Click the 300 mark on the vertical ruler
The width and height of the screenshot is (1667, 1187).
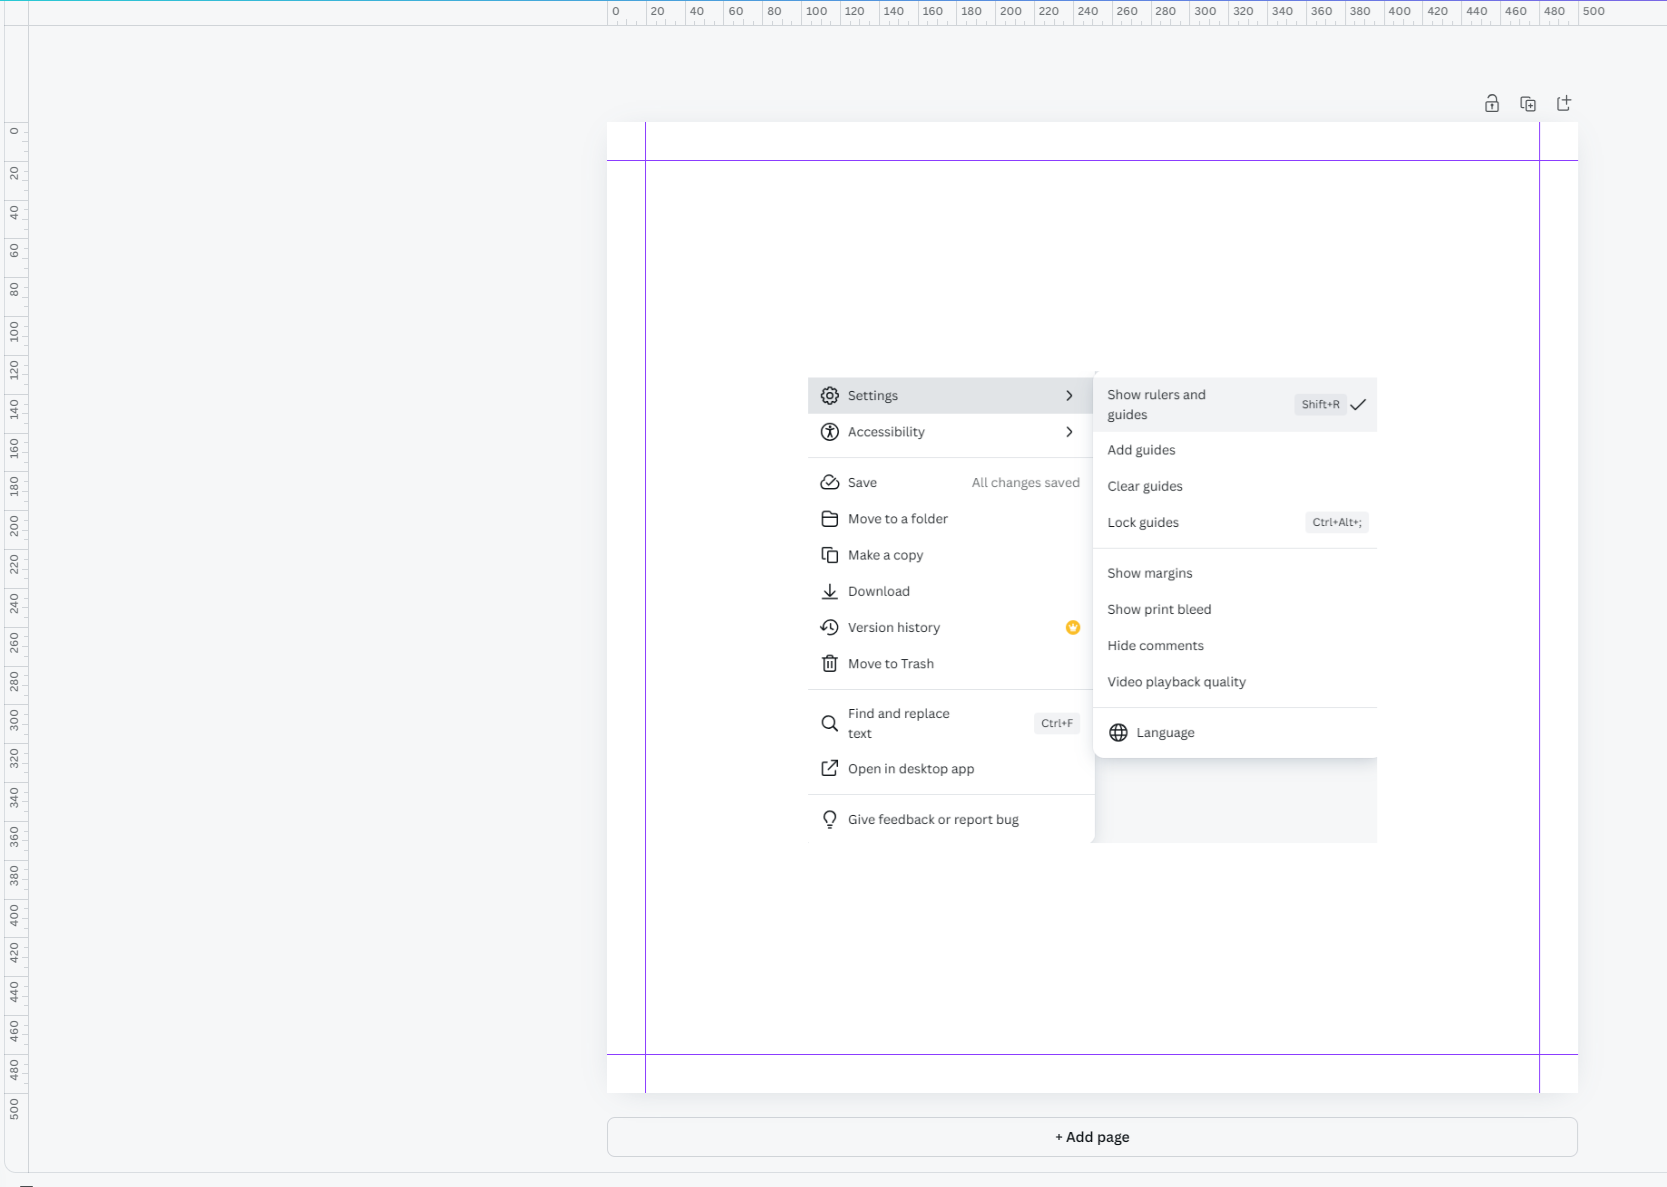click(x=14, y=720)
